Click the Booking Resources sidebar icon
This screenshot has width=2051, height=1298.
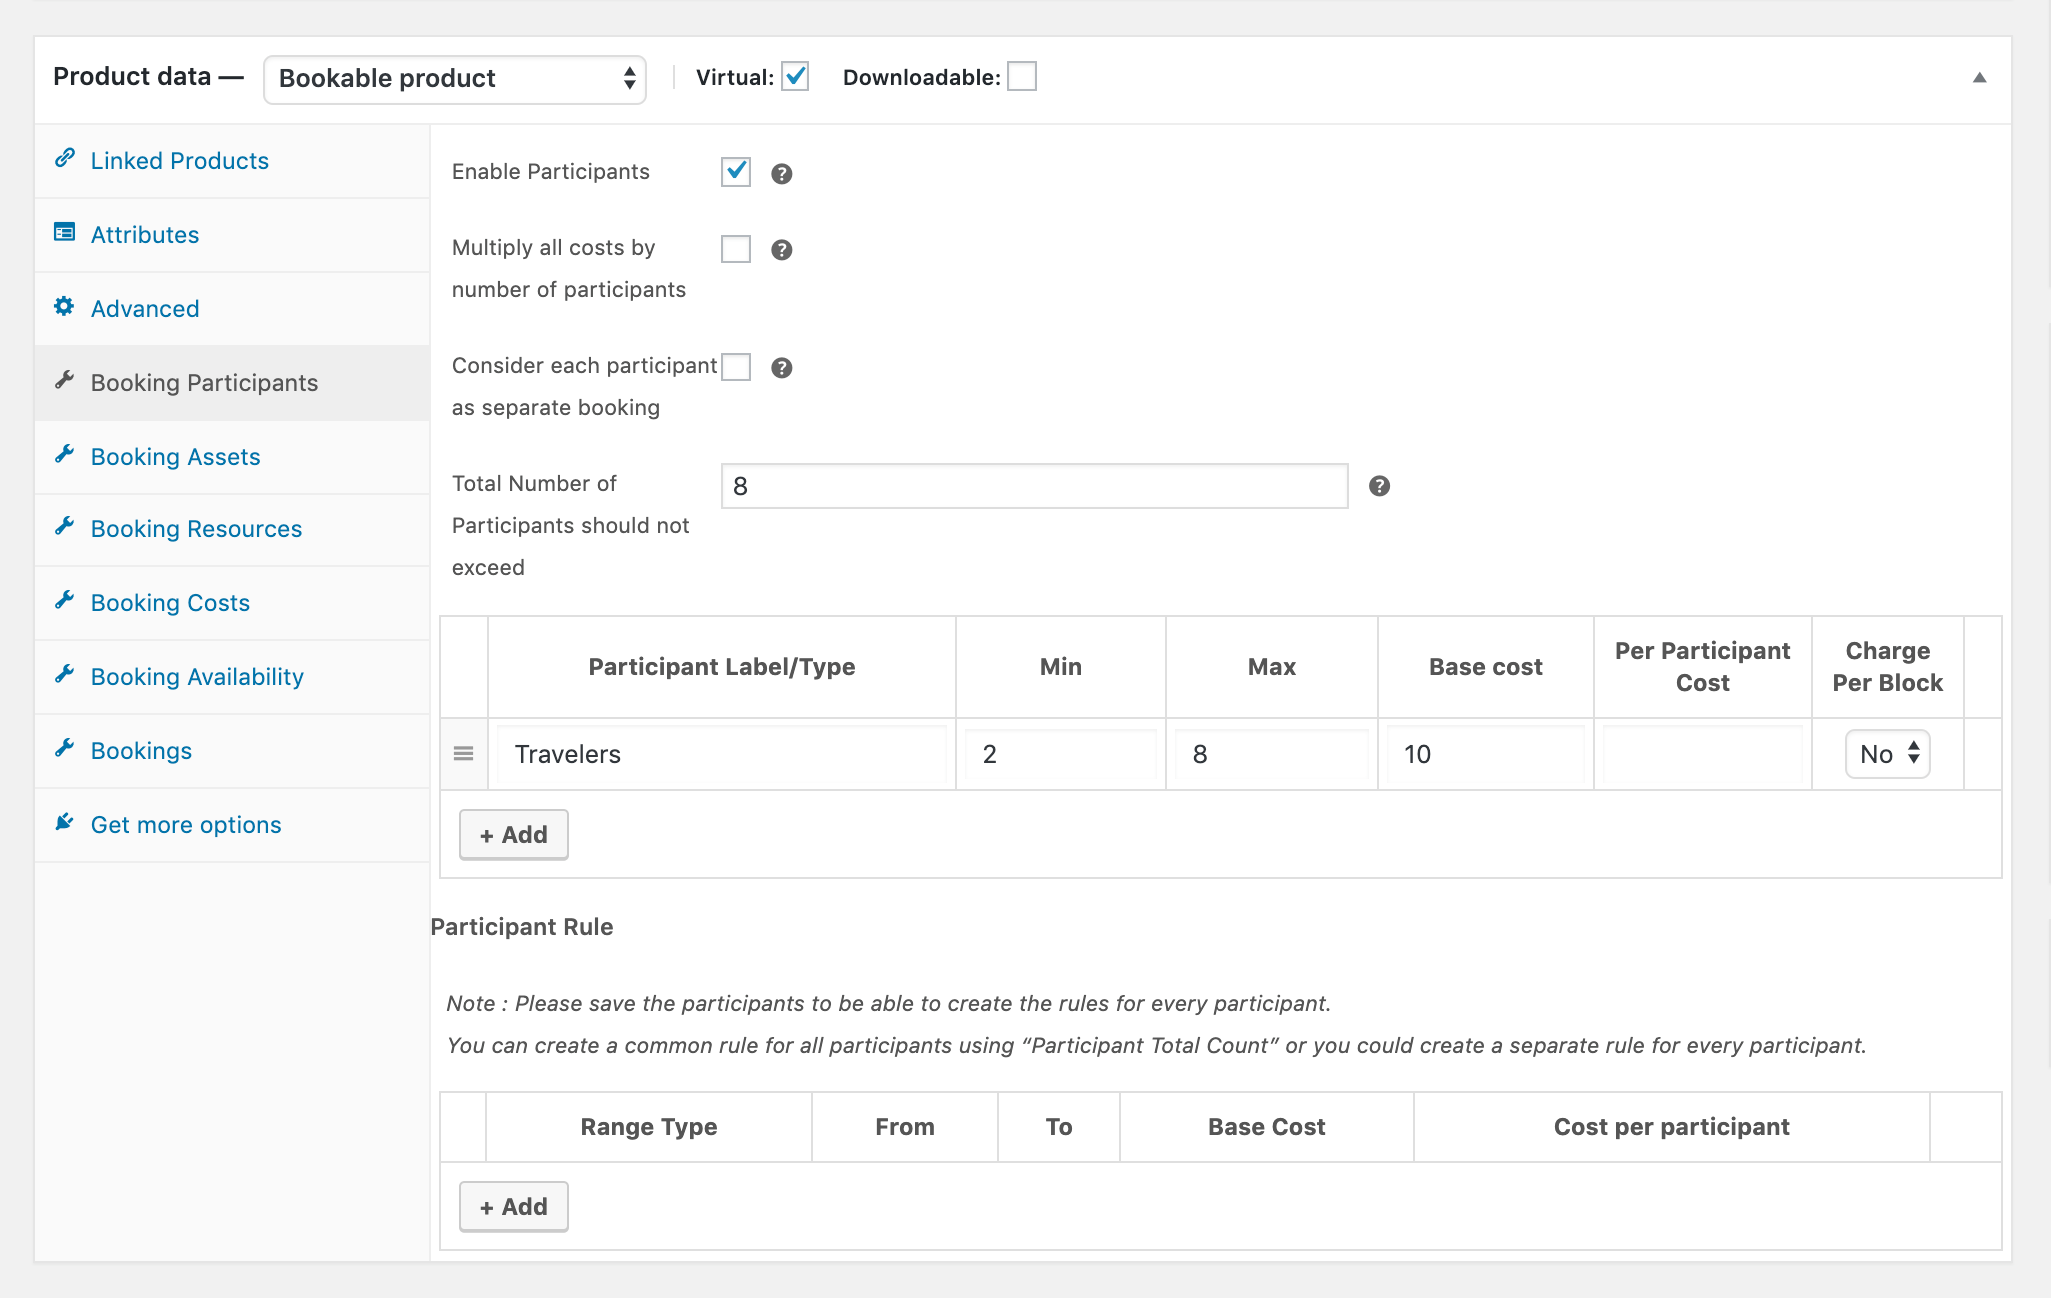(x=66, y=528)
